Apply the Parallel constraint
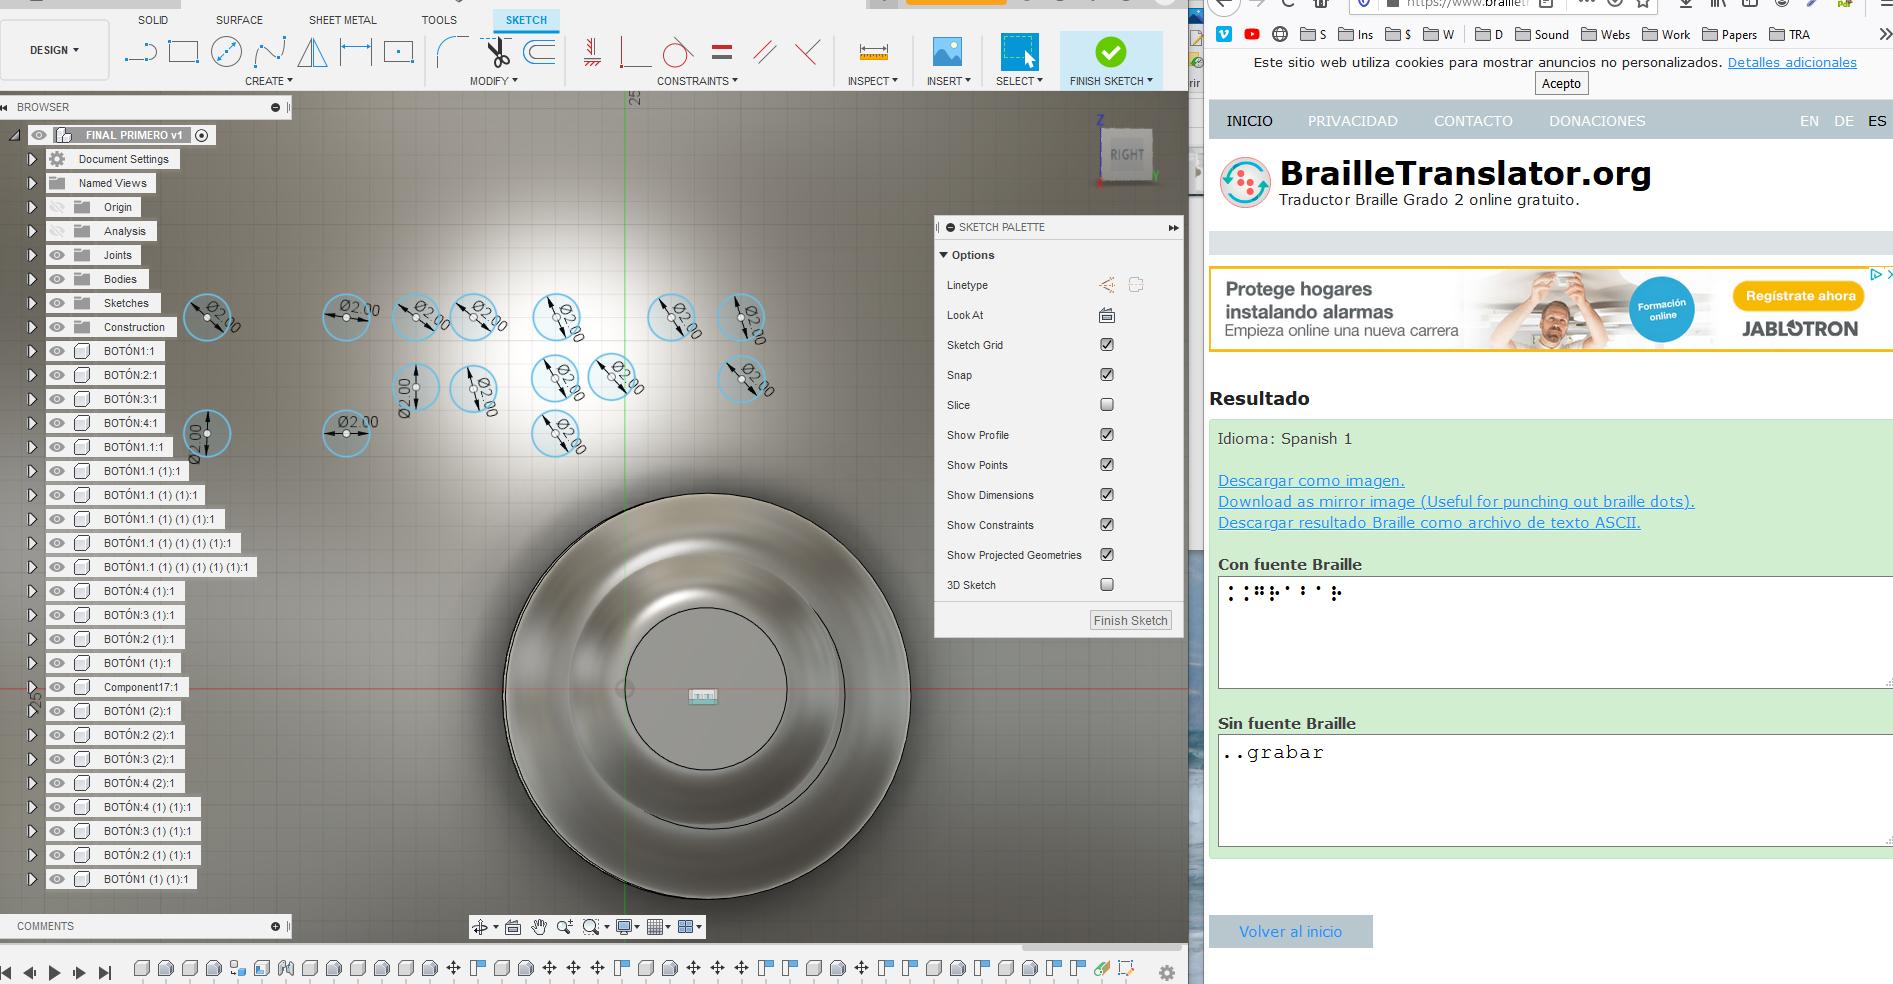Viewport: 1893px width, 984px height. [764, 52]
